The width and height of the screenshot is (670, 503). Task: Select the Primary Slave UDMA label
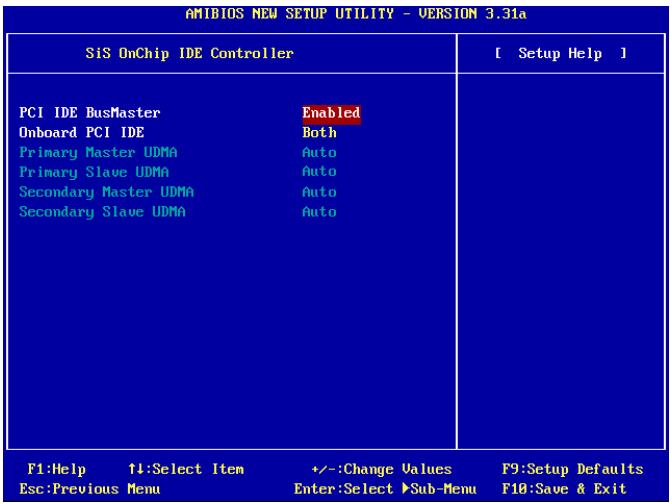tap(94, 172)
